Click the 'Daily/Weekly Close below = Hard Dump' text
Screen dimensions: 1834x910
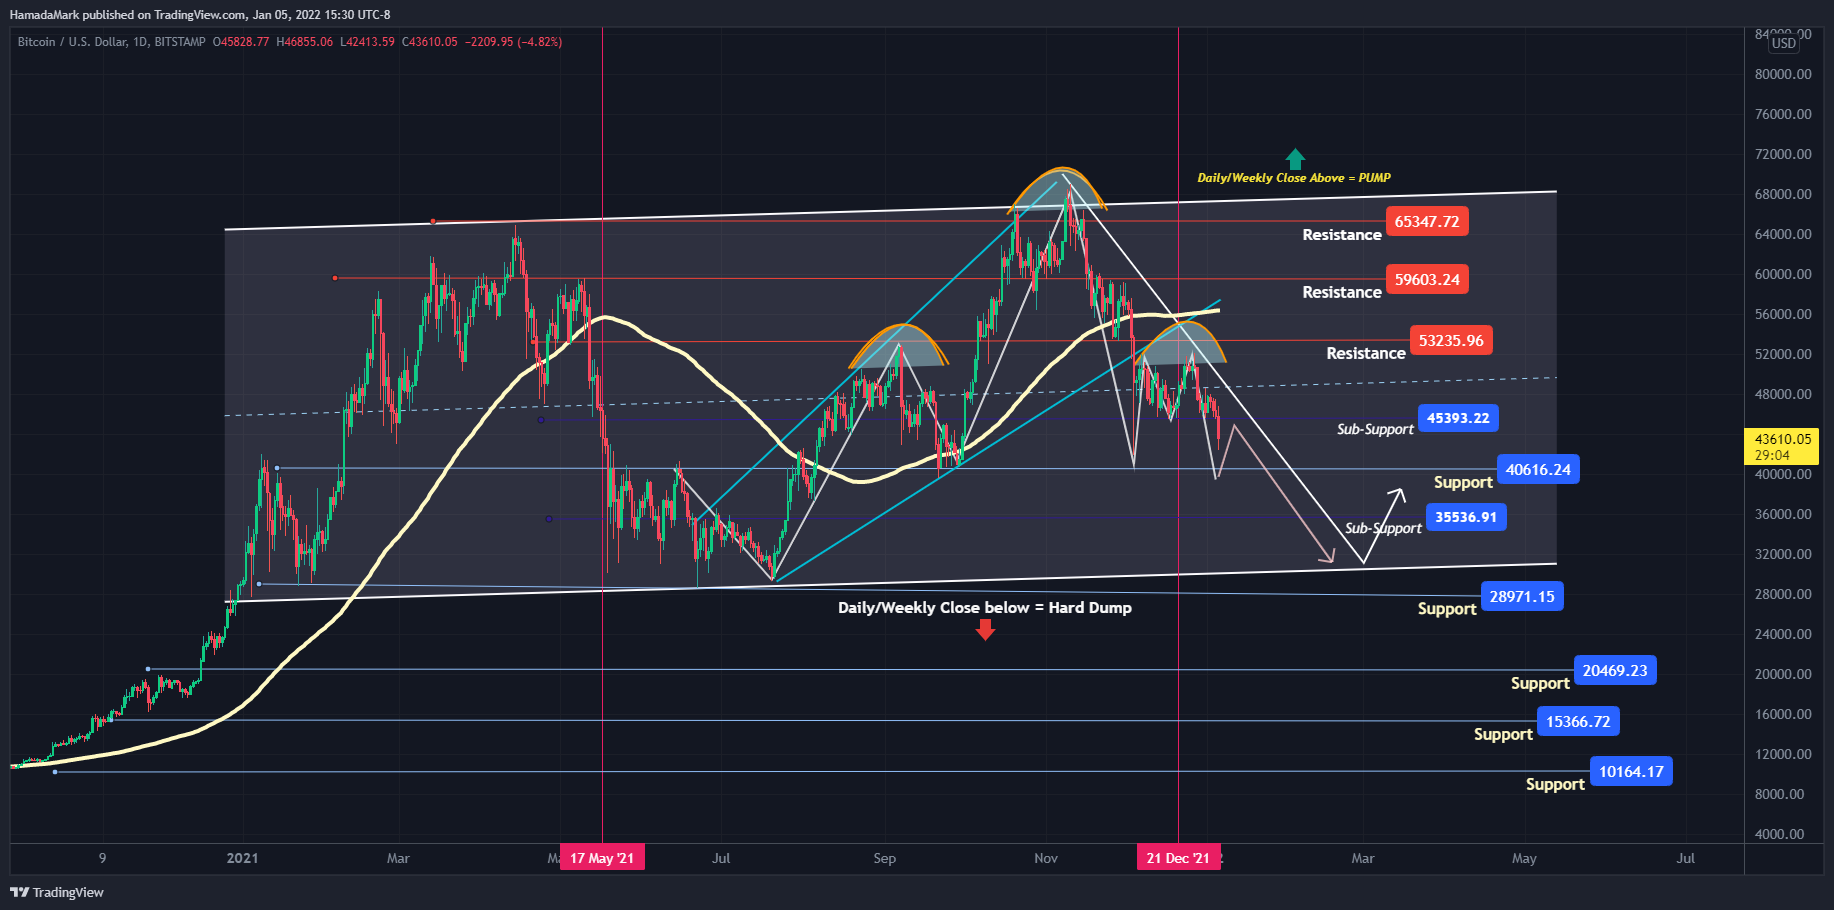pos(985,607)
